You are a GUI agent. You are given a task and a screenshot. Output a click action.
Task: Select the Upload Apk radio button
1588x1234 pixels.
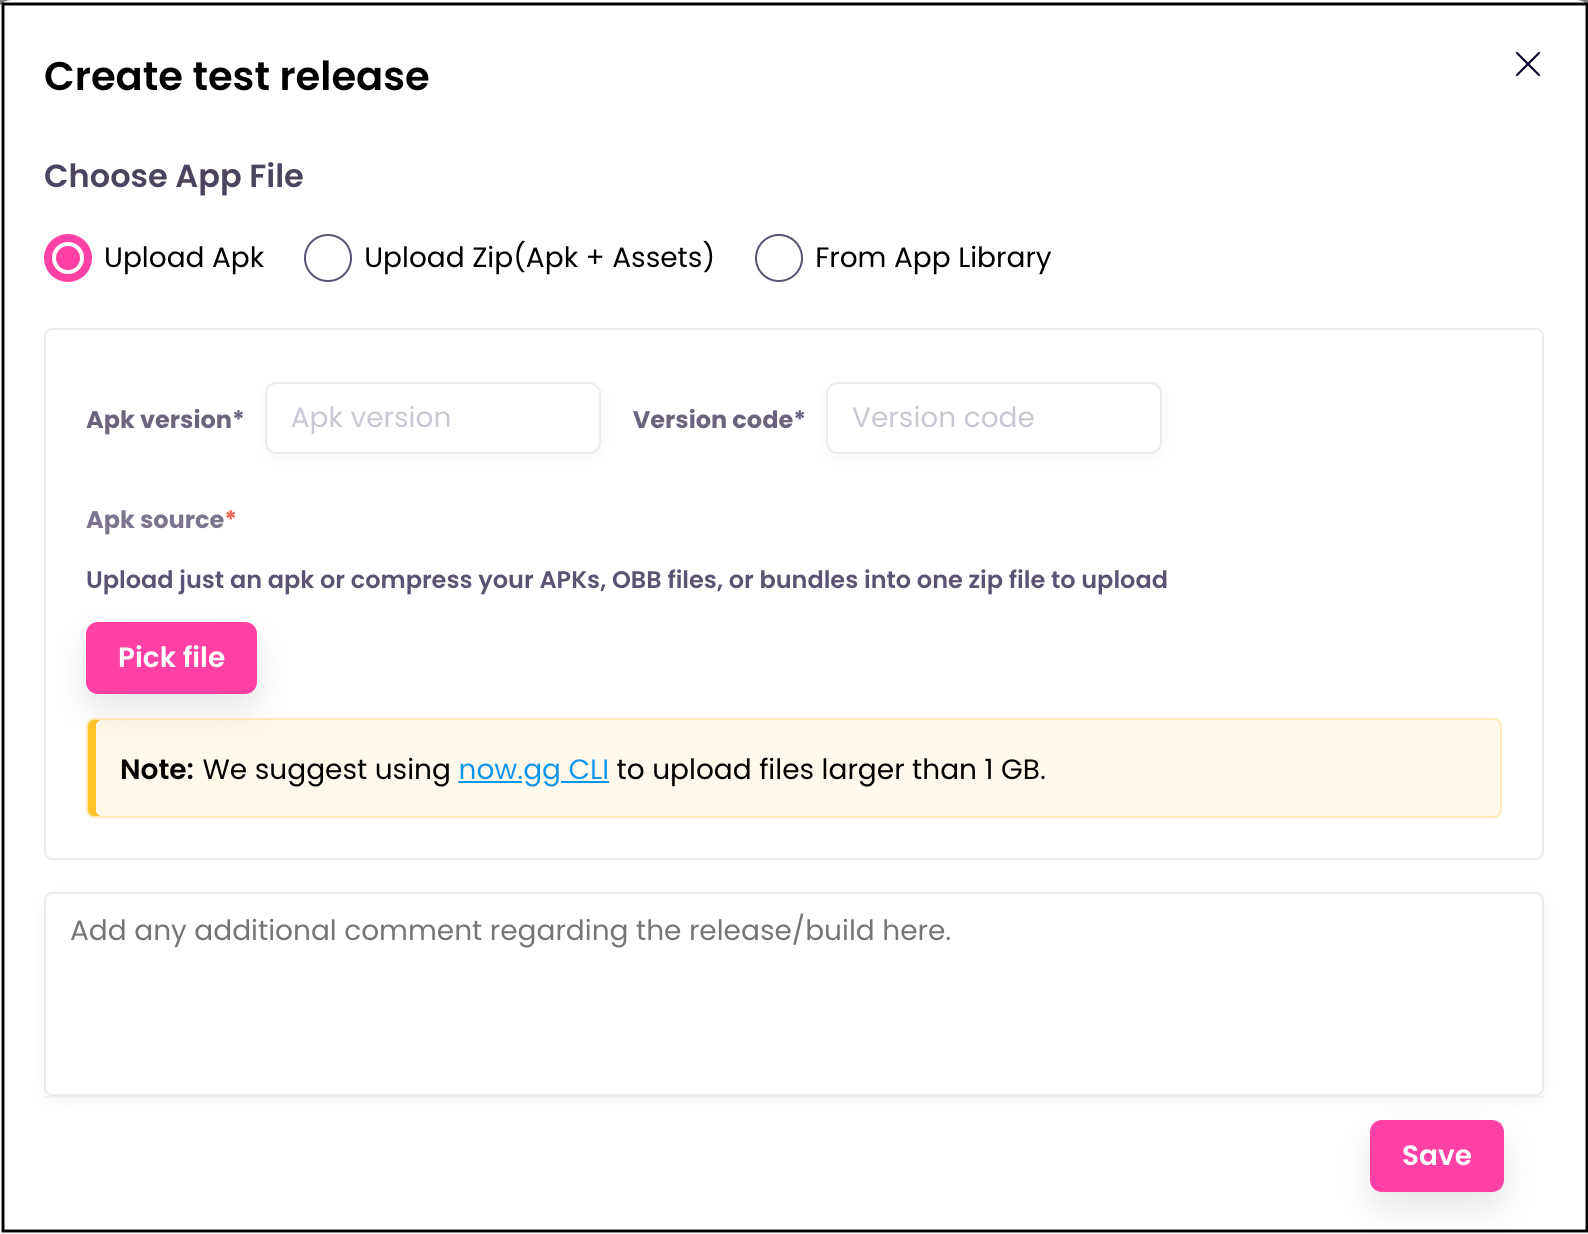[x=66, y=257]
